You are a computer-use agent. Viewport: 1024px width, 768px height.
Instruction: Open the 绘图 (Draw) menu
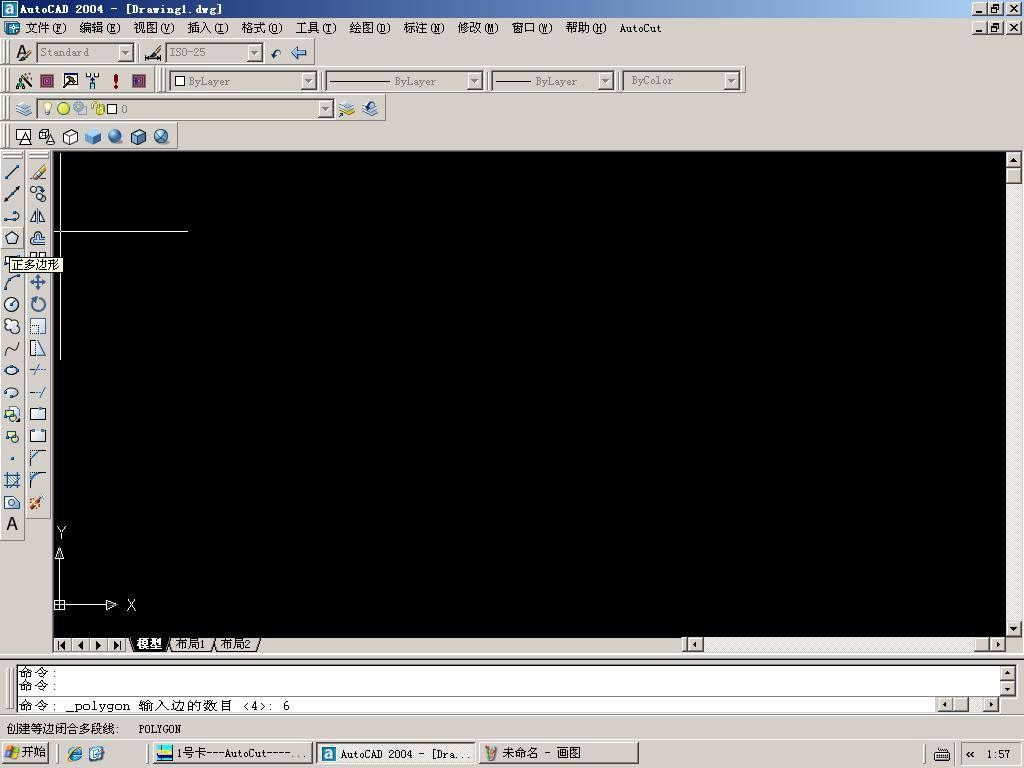(x=369, y=28)
